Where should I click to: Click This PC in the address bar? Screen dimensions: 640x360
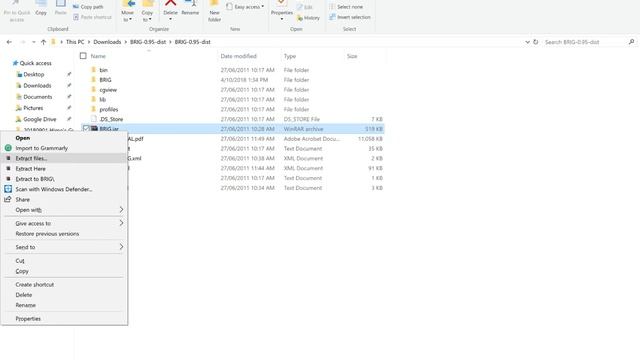[x=75, y=42]
